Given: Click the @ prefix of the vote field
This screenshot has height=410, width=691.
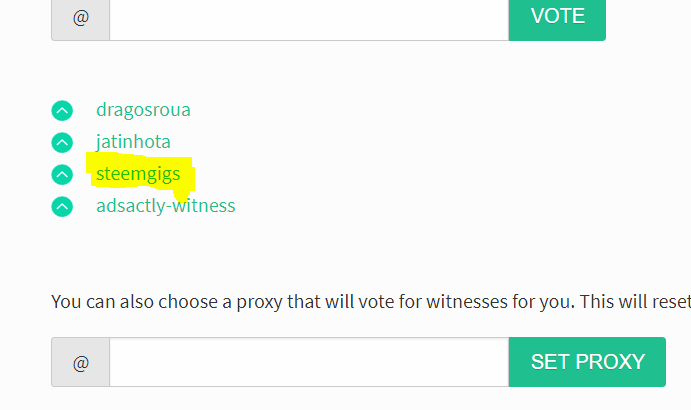Looking at the screenshot, I should click(81, 18).
